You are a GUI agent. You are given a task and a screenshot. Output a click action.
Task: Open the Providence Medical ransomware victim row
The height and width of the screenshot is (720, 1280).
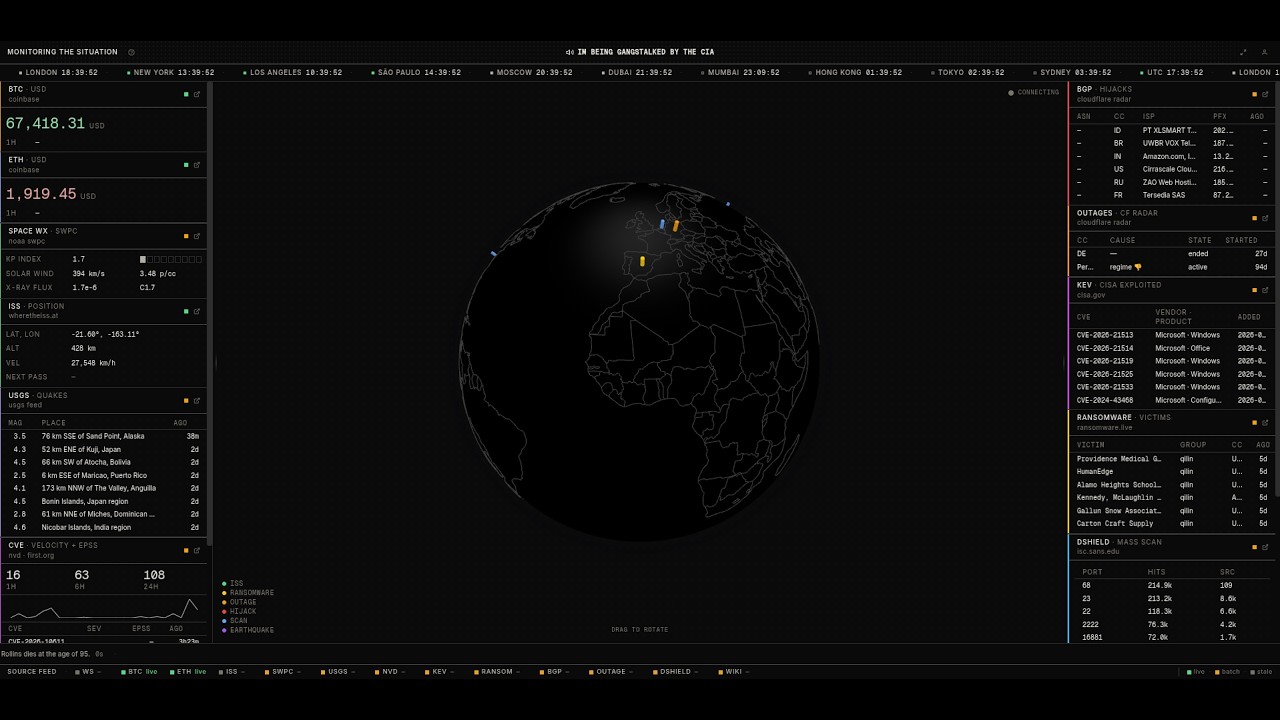[1172, 459]
